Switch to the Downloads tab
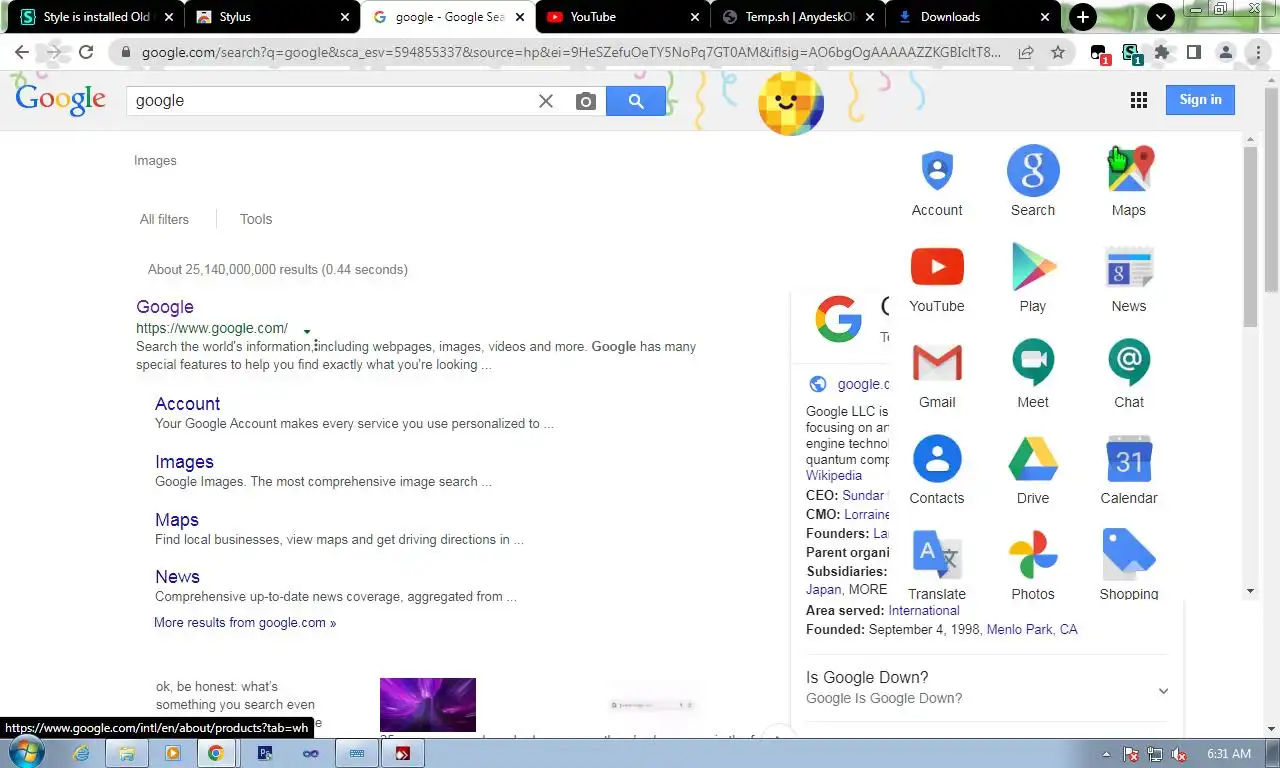Image resolution: width=1280 pixels, height=768 pixels. tap(973, 17)
